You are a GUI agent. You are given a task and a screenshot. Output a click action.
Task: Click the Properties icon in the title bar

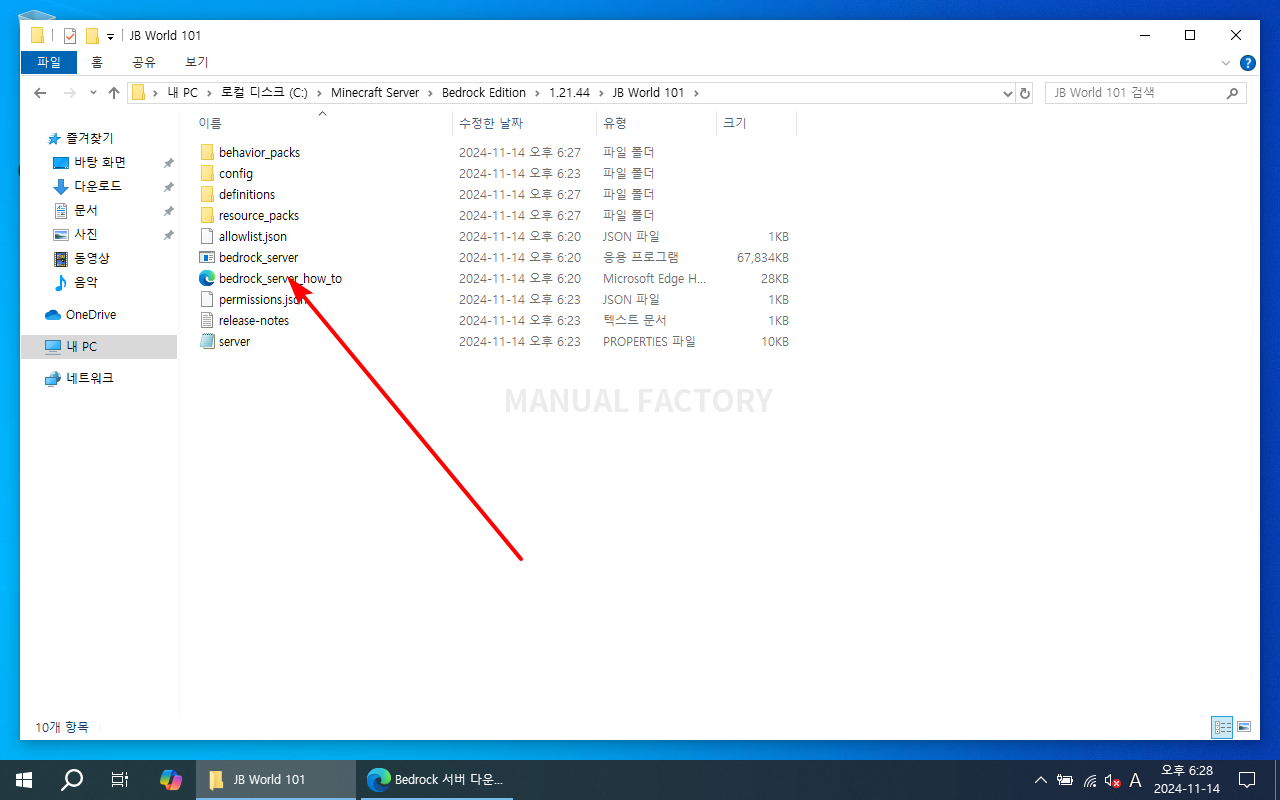[x=70, y=36]
